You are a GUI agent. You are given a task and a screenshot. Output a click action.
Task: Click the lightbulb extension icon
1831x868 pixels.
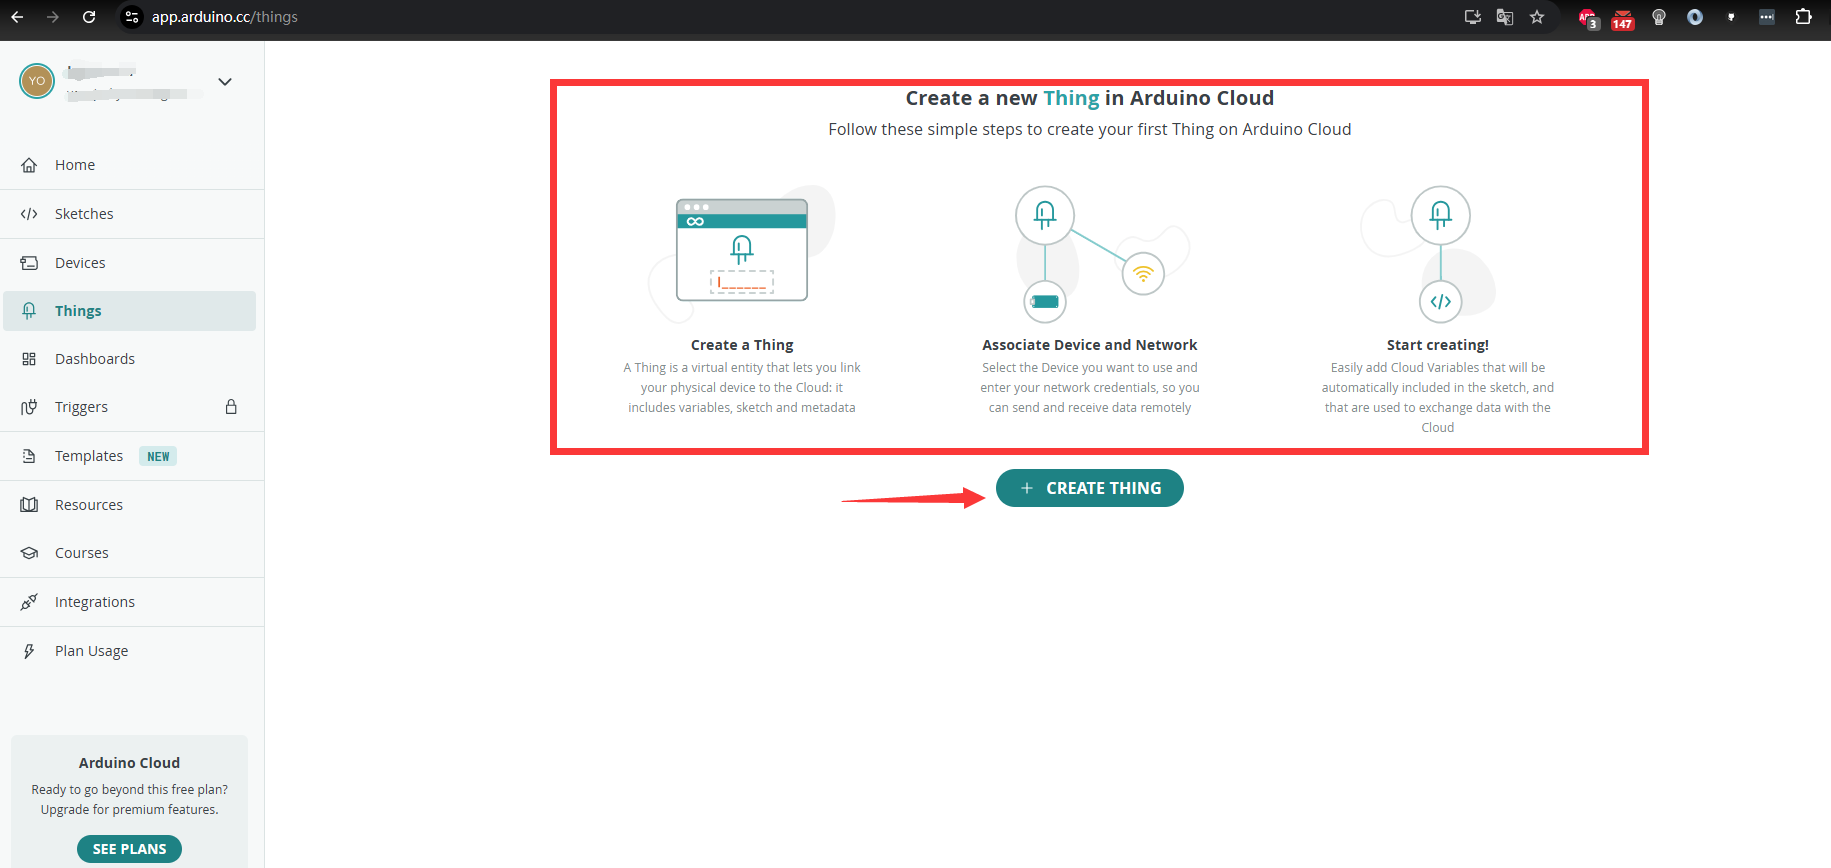point(1659,17)
